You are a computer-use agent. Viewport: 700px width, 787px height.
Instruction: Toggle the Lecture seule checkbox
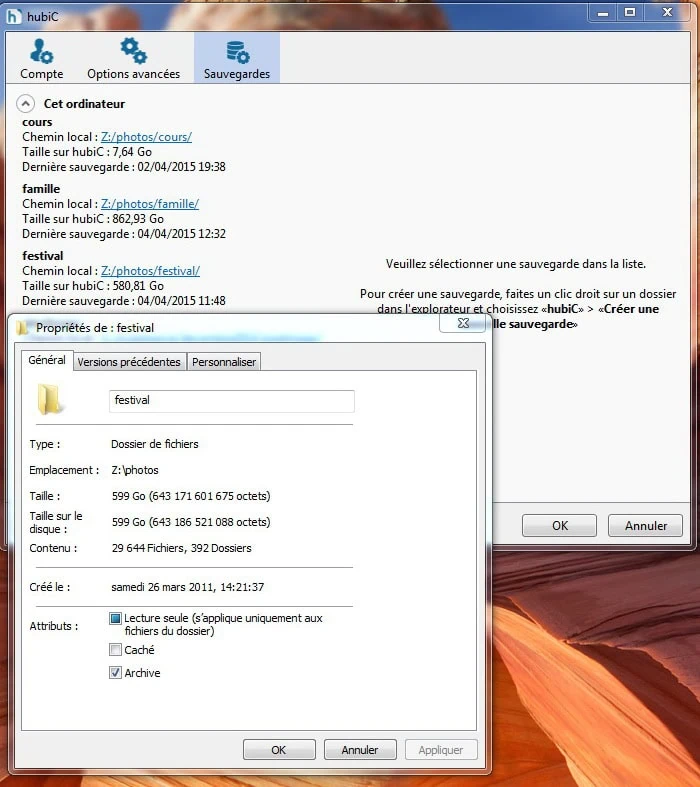tap(116, 619)
